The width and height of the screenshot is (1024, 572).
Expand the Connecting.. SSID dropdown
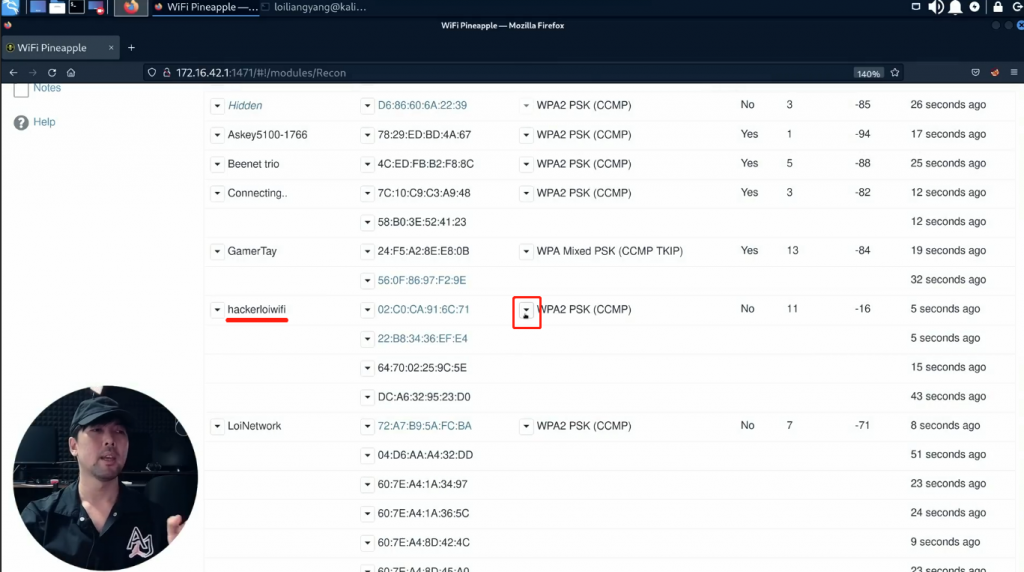click(x=217, y=193)
